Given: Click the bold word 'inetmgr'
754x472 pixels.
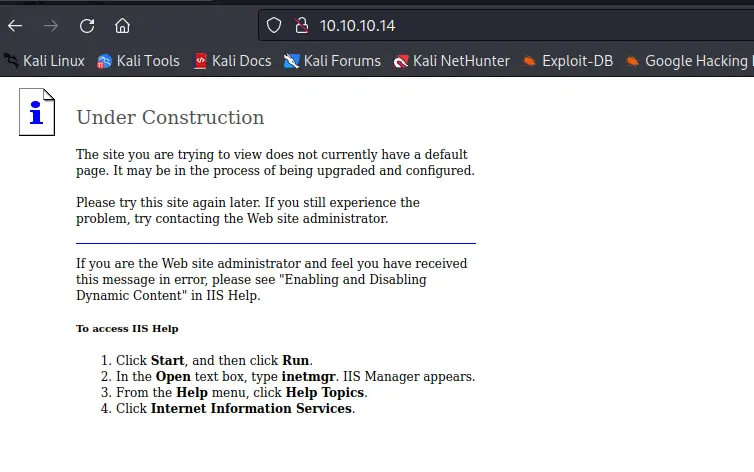Looking at the screenshot, I should pos(308,376).
